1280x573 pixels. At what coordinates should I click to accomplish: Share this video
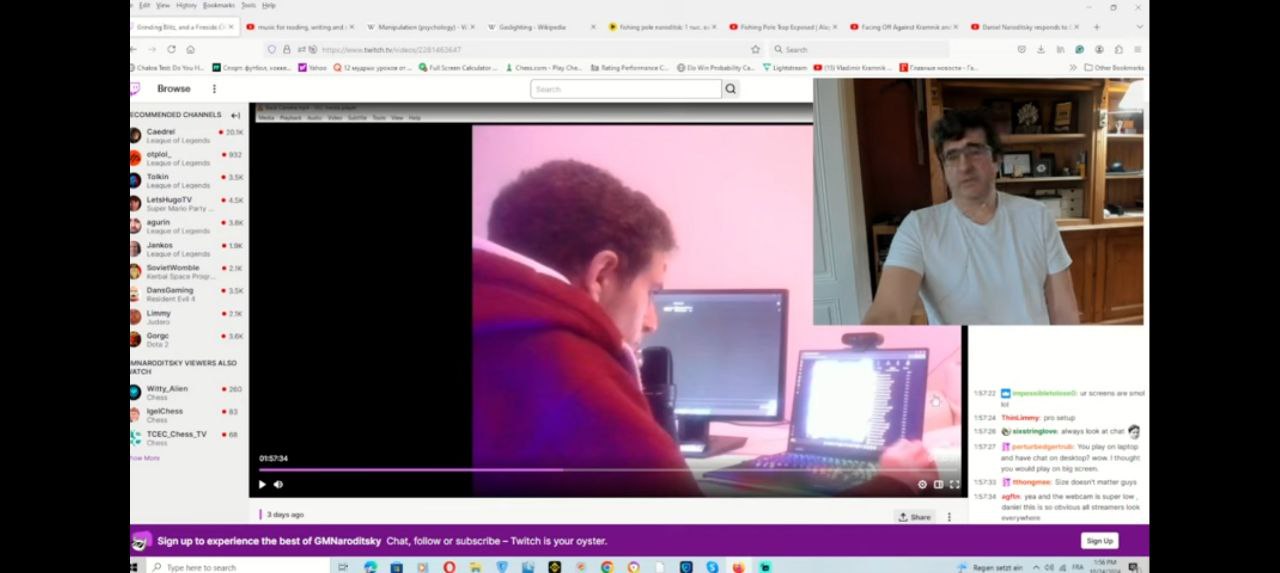(914, 517)
